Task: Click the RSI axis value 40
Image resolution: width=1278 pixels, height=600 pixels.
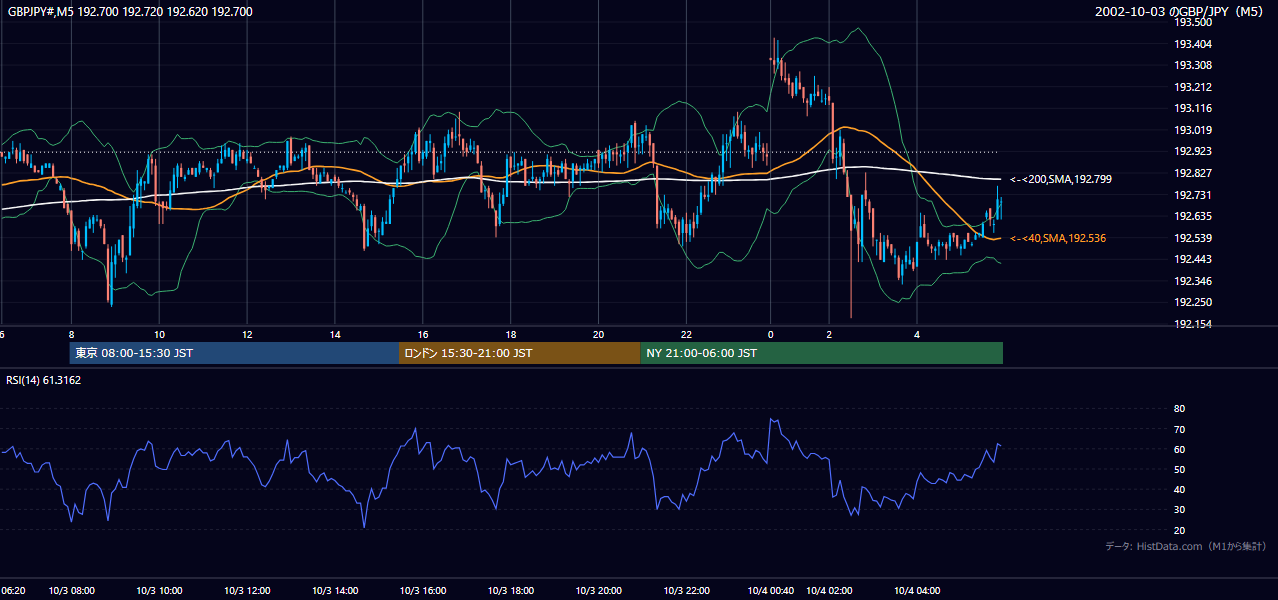Action: 1179,489
